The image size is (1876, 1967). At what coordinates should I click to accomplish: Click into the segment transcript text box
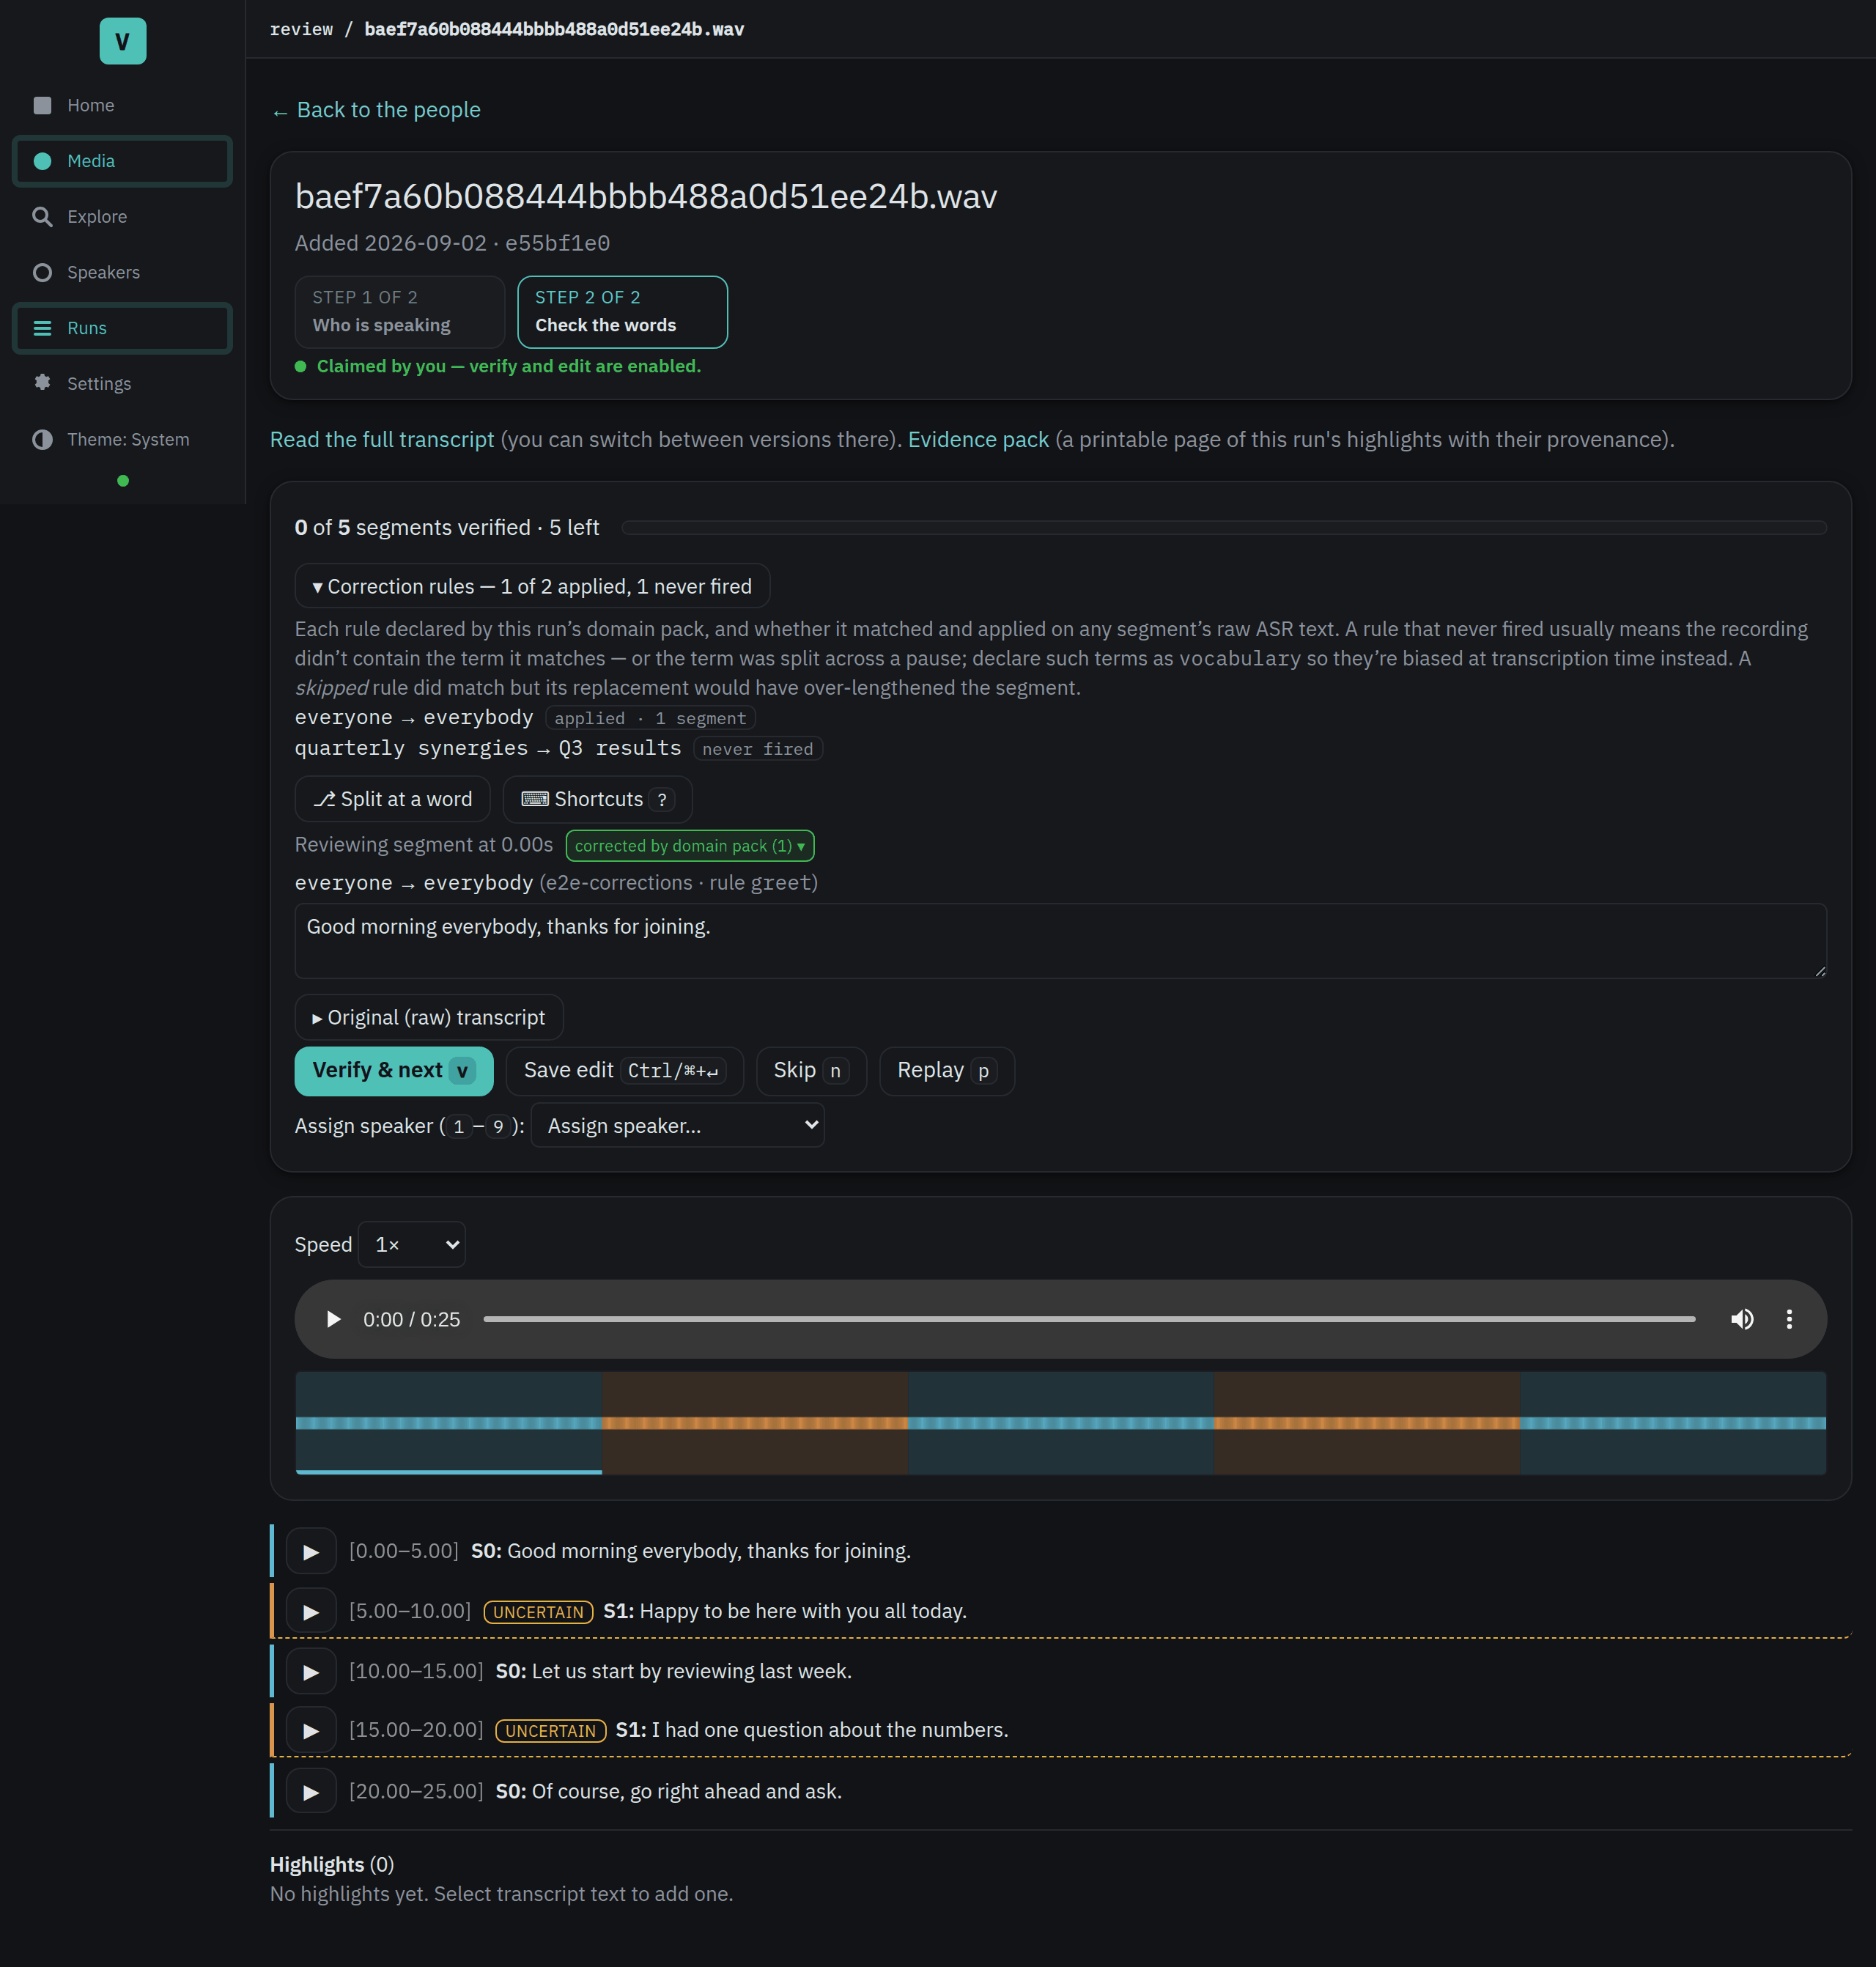click(1060, 941)
